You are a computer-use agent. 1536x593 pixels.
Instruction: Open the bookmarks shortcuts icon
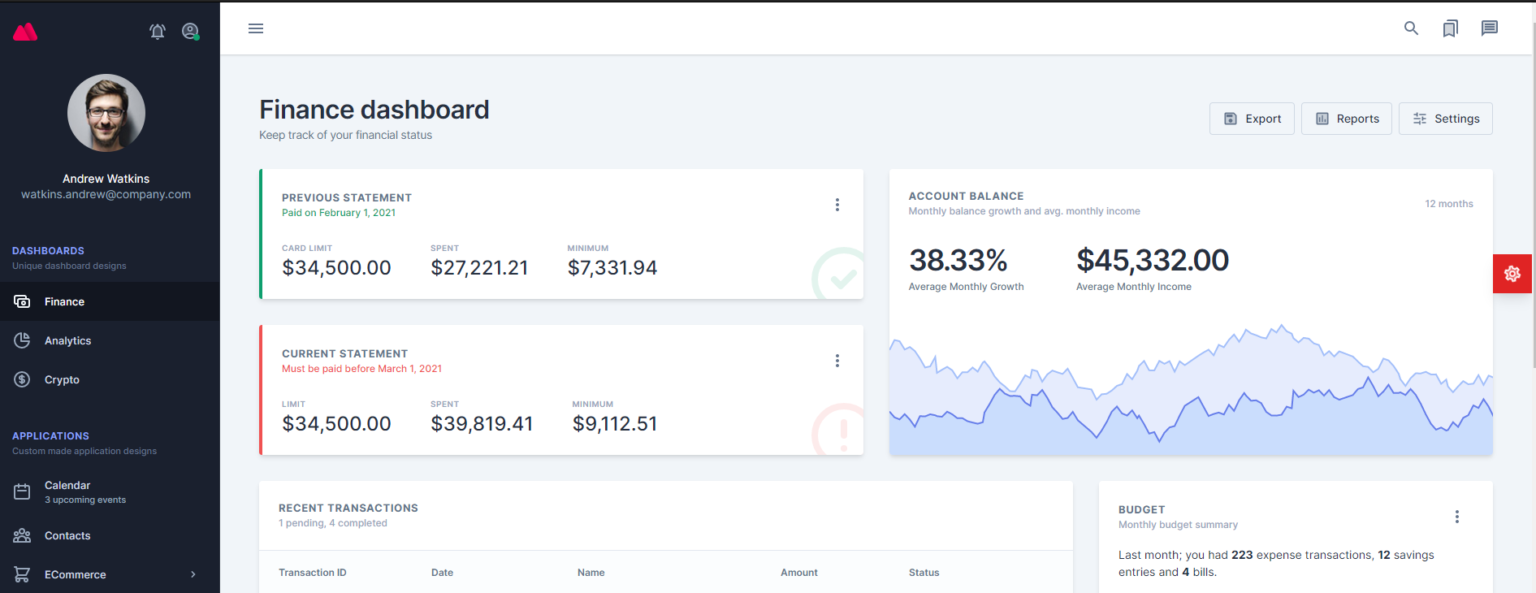1450,28
